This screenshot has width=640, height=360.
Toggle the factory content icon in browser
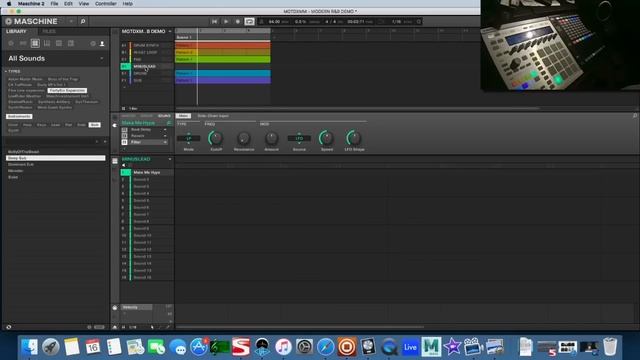click(93, 44)
